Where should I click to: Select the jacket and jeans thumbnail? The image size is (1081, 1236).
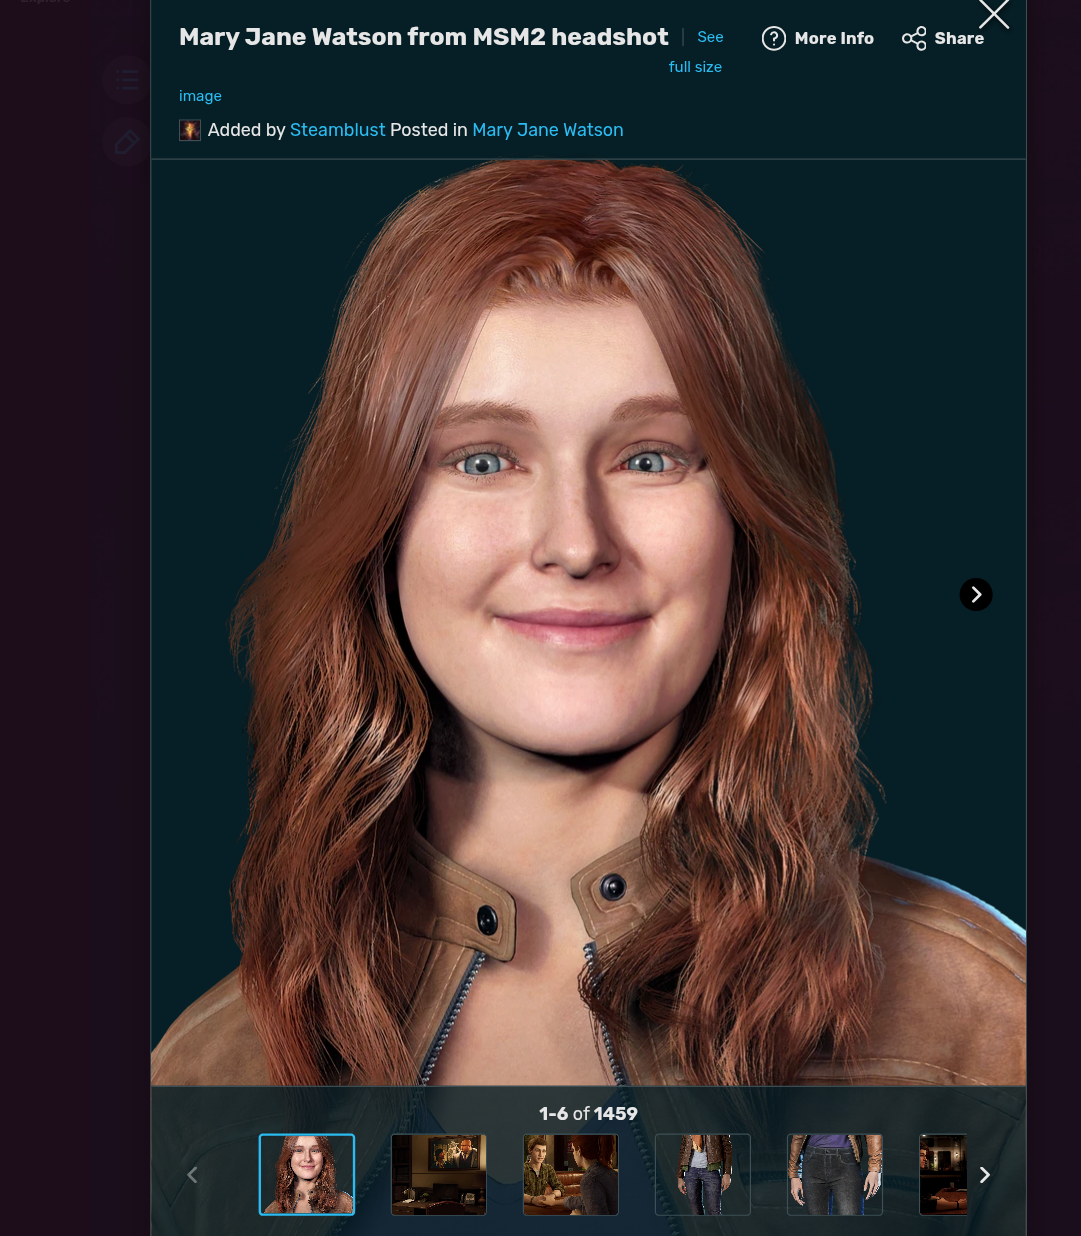(x=703, y=1175)
